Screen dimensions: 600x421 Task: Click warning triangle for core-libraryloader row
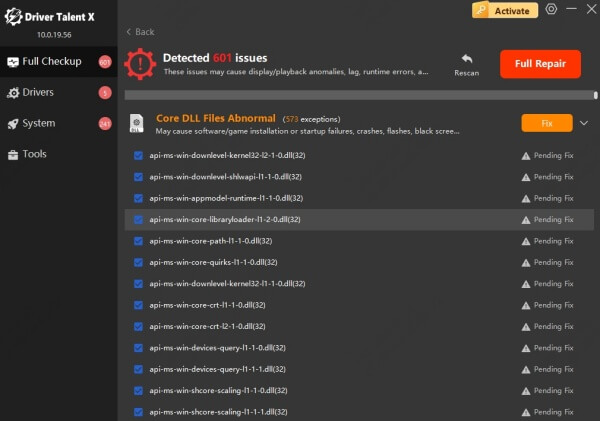526,220
